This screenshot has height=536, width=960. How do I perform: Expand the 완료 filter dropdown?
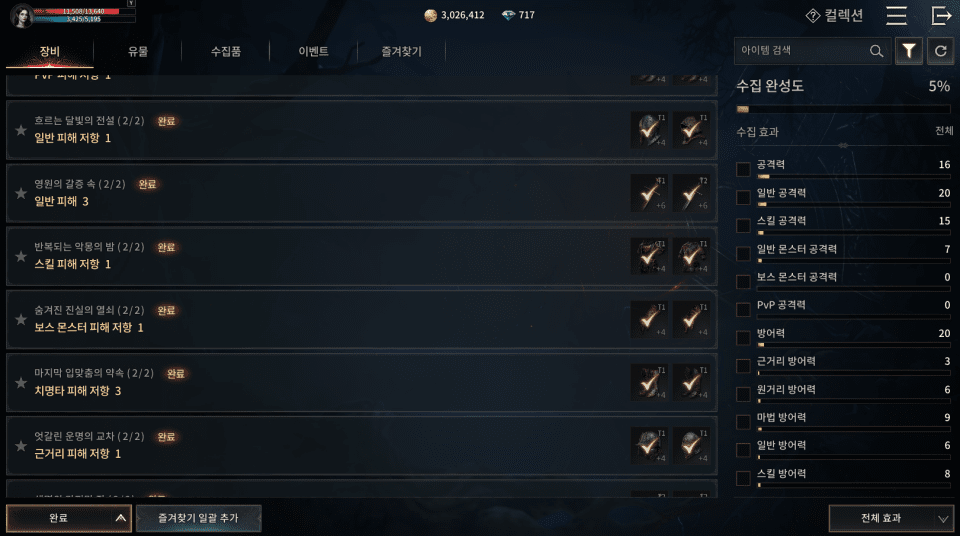[69, 518]
